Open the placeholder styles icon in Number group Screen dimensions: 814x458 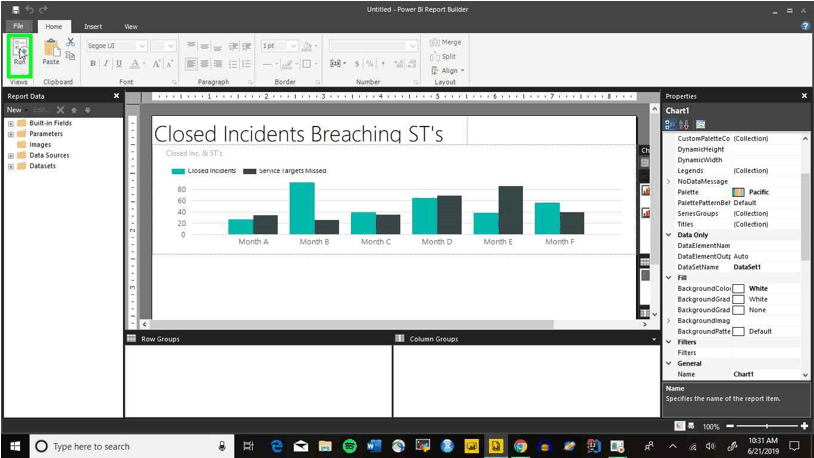338,64
